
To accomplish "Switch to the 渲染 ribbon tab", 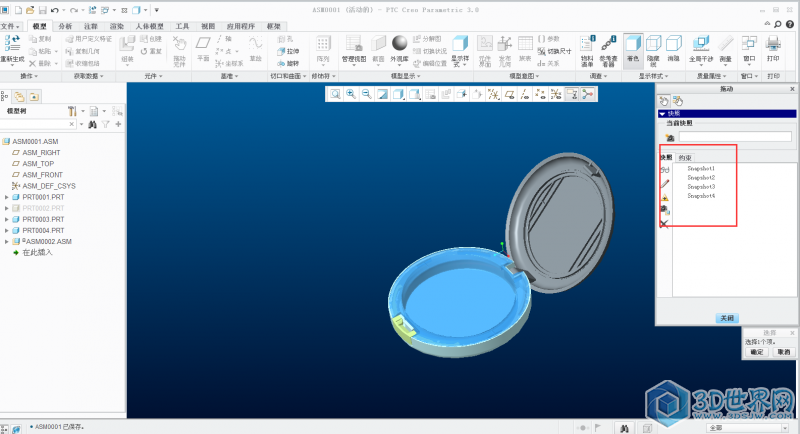I will pos(117,26).
